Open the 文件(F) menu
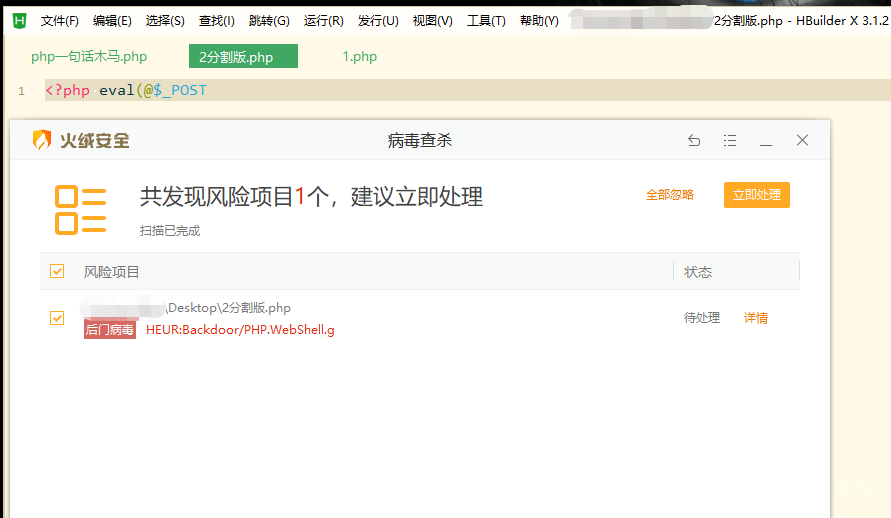This screenshot has height=518, width=891. (60, 21)
